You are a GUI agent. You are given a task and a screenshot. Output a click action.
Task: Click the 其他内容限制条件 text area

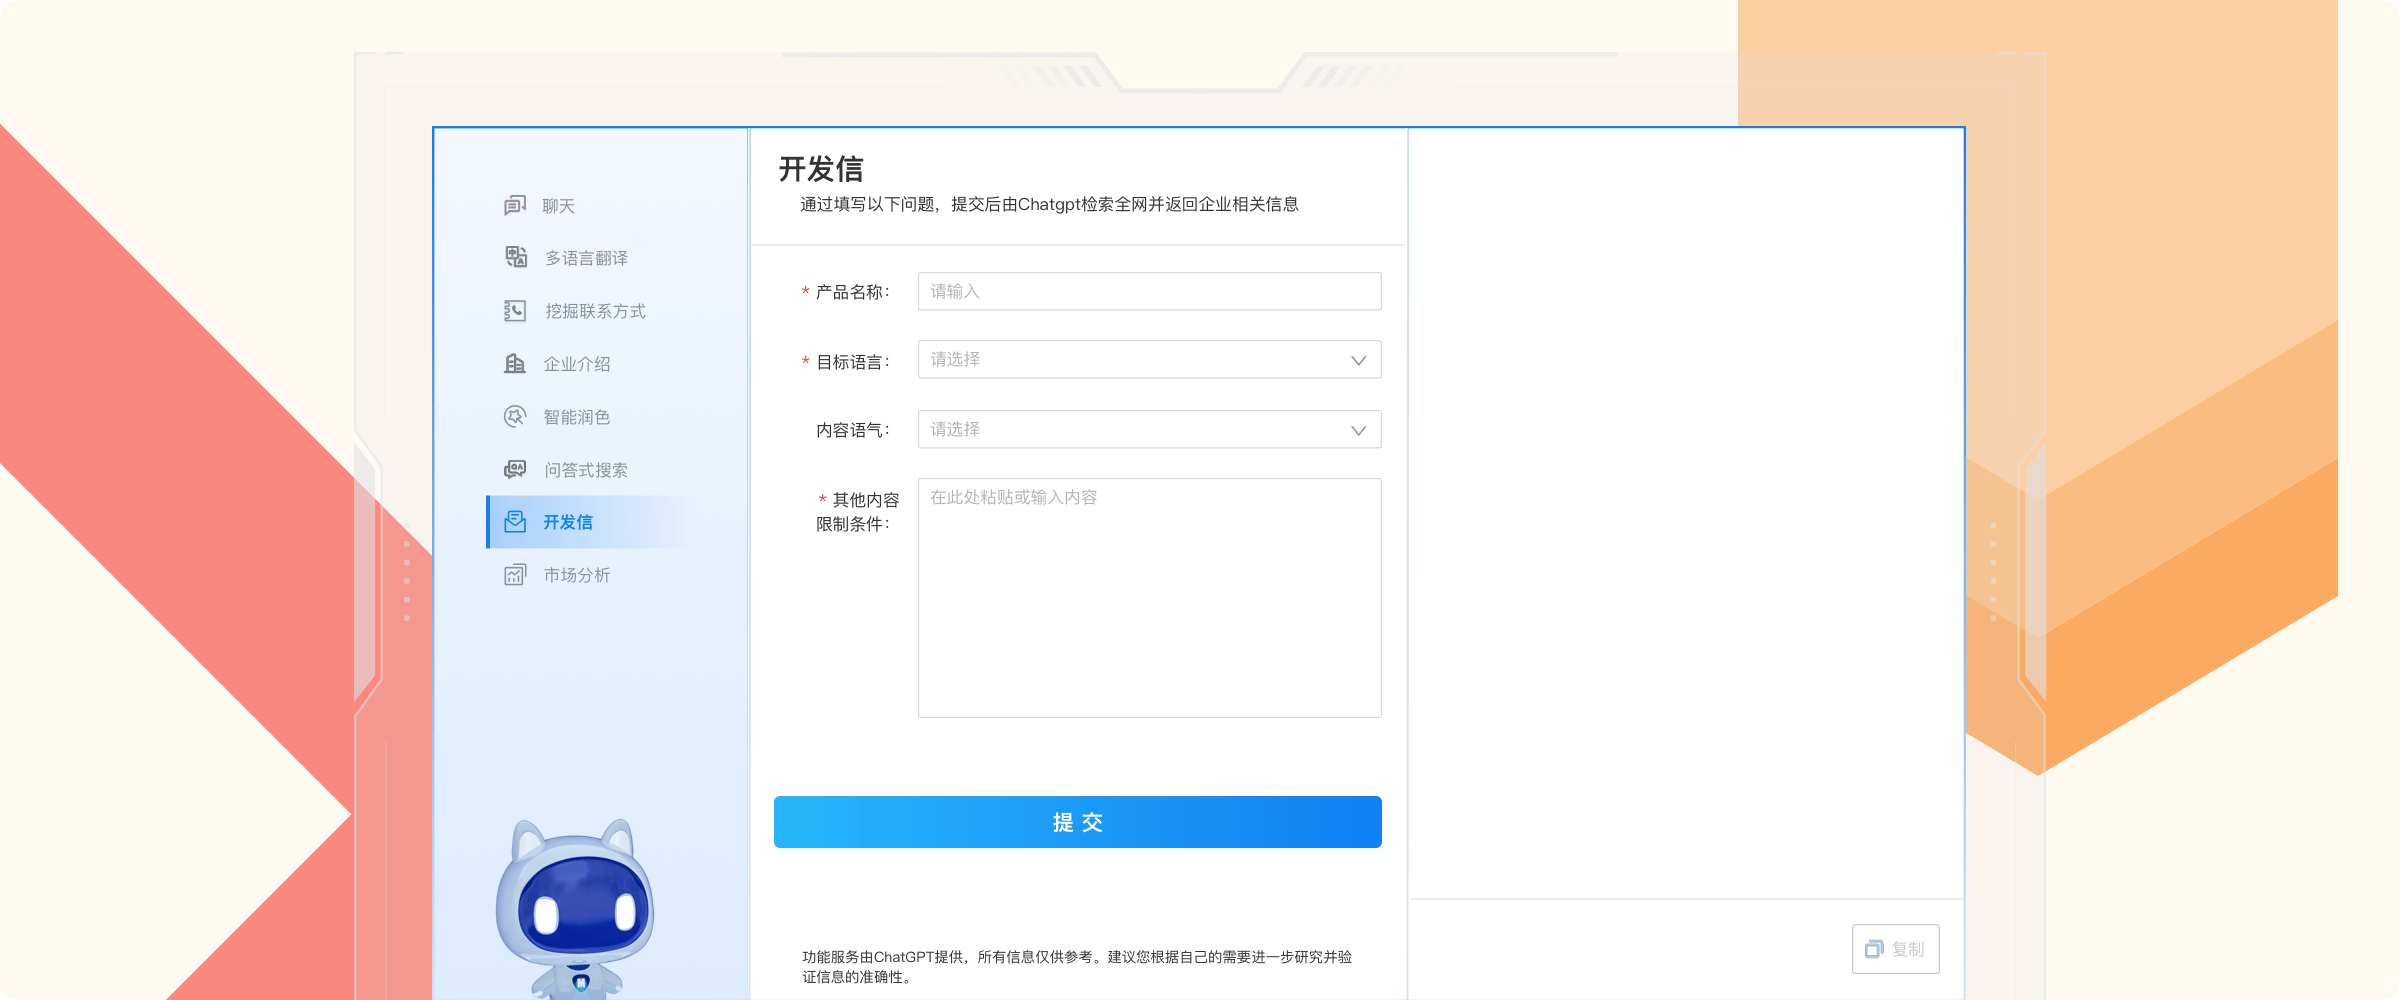(1149, 598)
